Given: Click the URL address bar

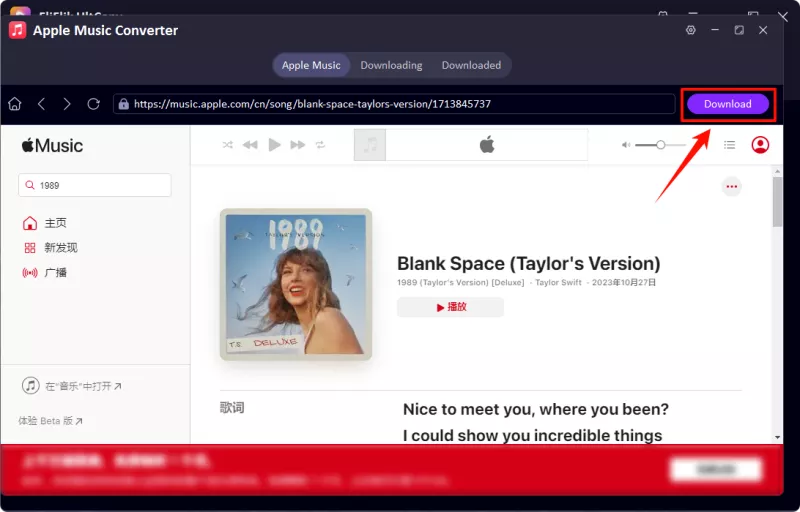Looking at the screenshot, I should pyautogui.click(x=394, y=104).
